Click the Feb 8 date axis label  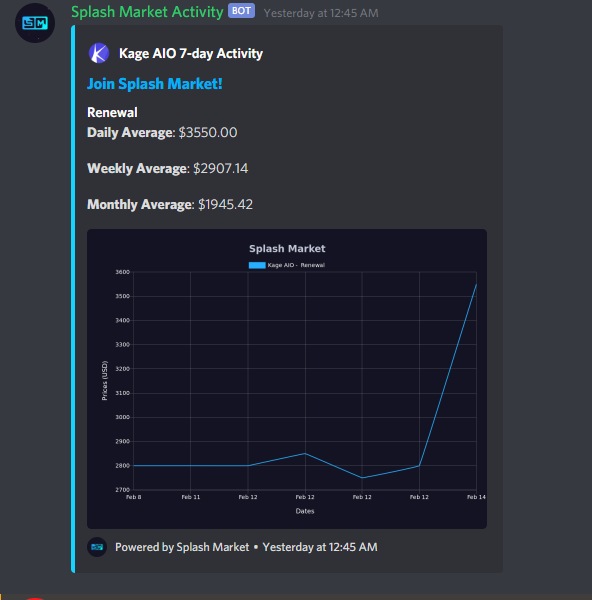(x=134, y=497)
